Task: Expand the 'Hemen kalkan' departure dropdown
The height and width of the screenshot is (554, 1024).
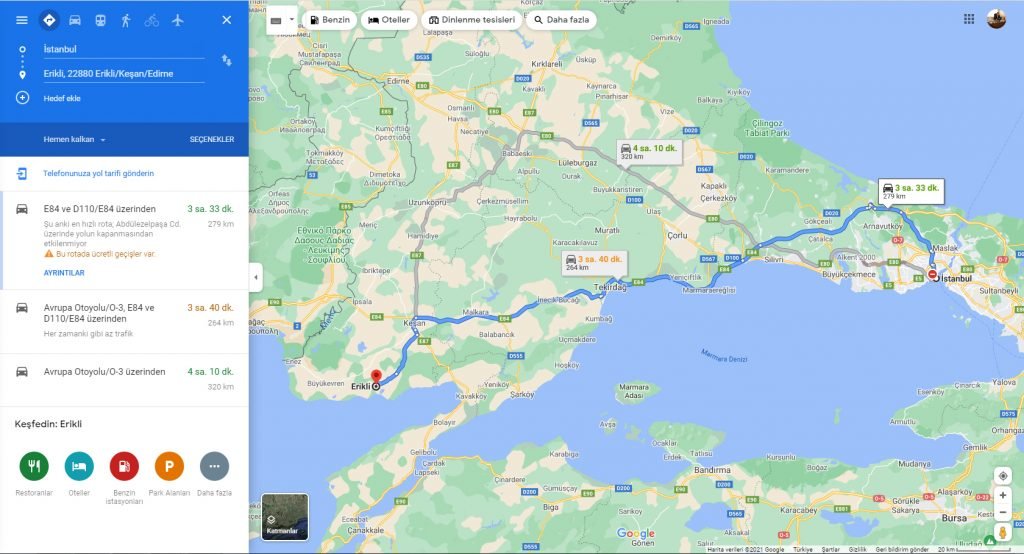Action: point(75,139)
